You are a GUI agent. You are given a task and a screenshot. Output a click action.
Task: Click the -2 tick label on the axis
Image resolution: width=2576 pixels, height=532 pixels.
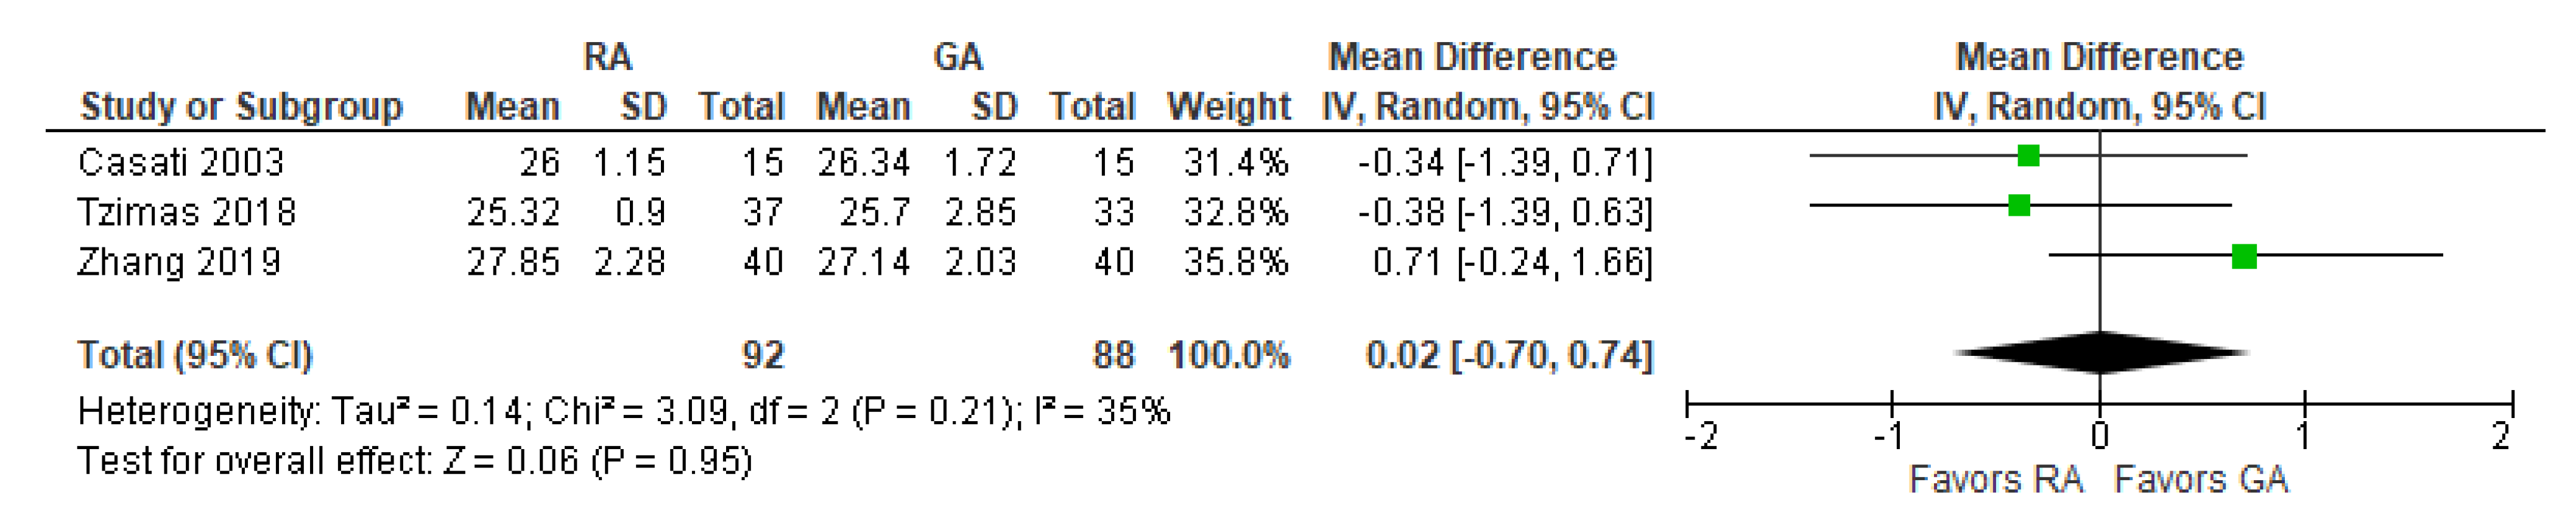click(x=1701, y=437)
